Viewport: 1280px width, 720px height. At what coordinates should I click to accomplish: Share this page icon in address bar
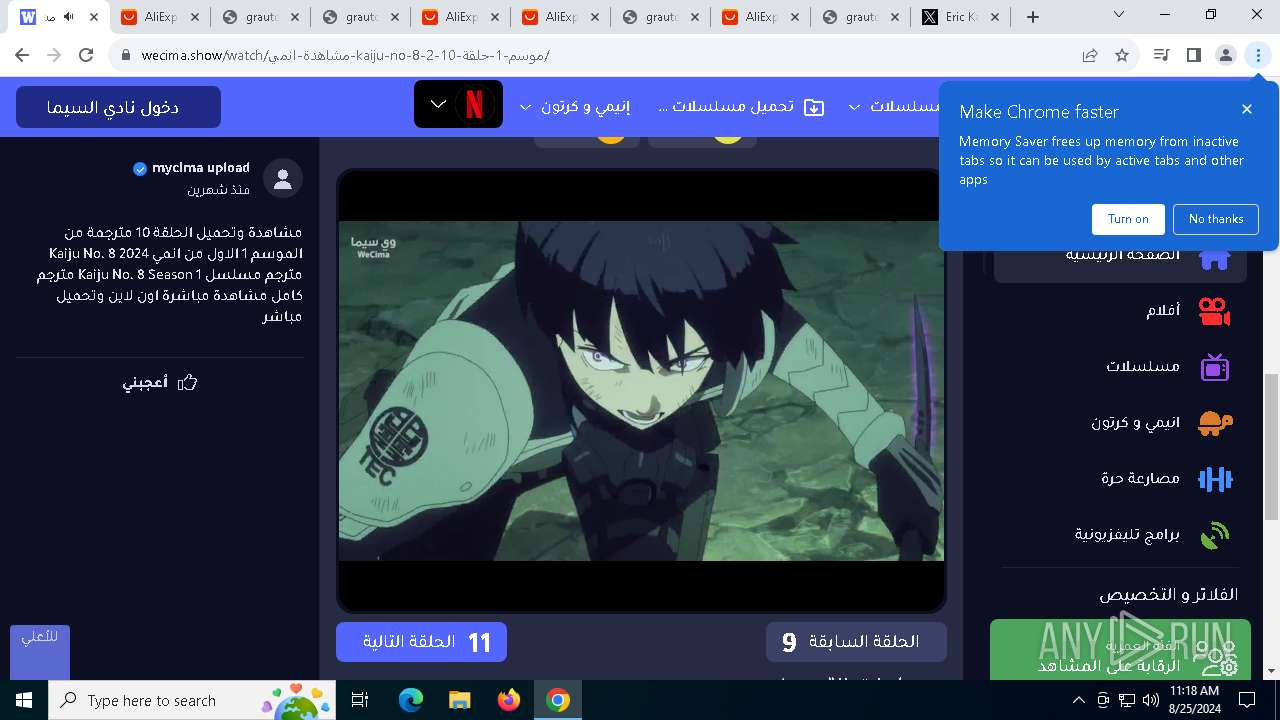point(1090,56)
